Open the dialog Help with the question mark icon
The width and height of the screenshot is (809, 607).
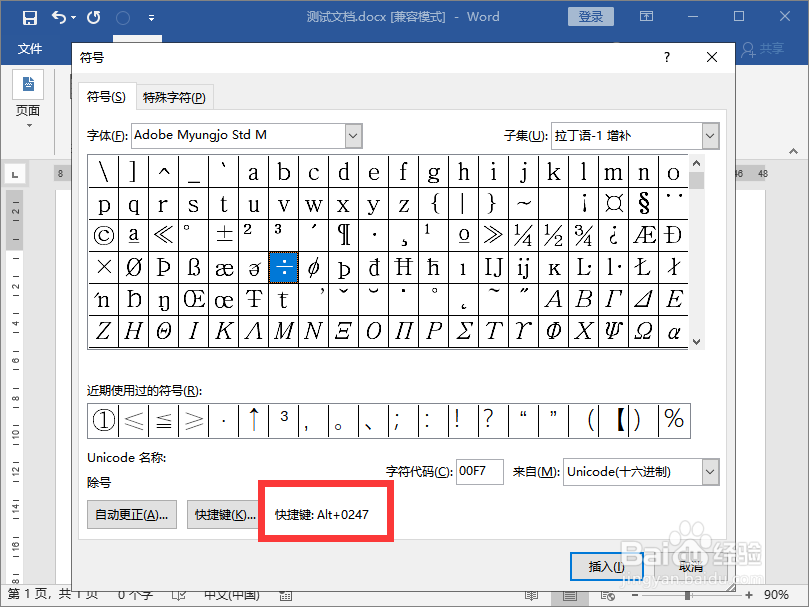click(666, 57)
